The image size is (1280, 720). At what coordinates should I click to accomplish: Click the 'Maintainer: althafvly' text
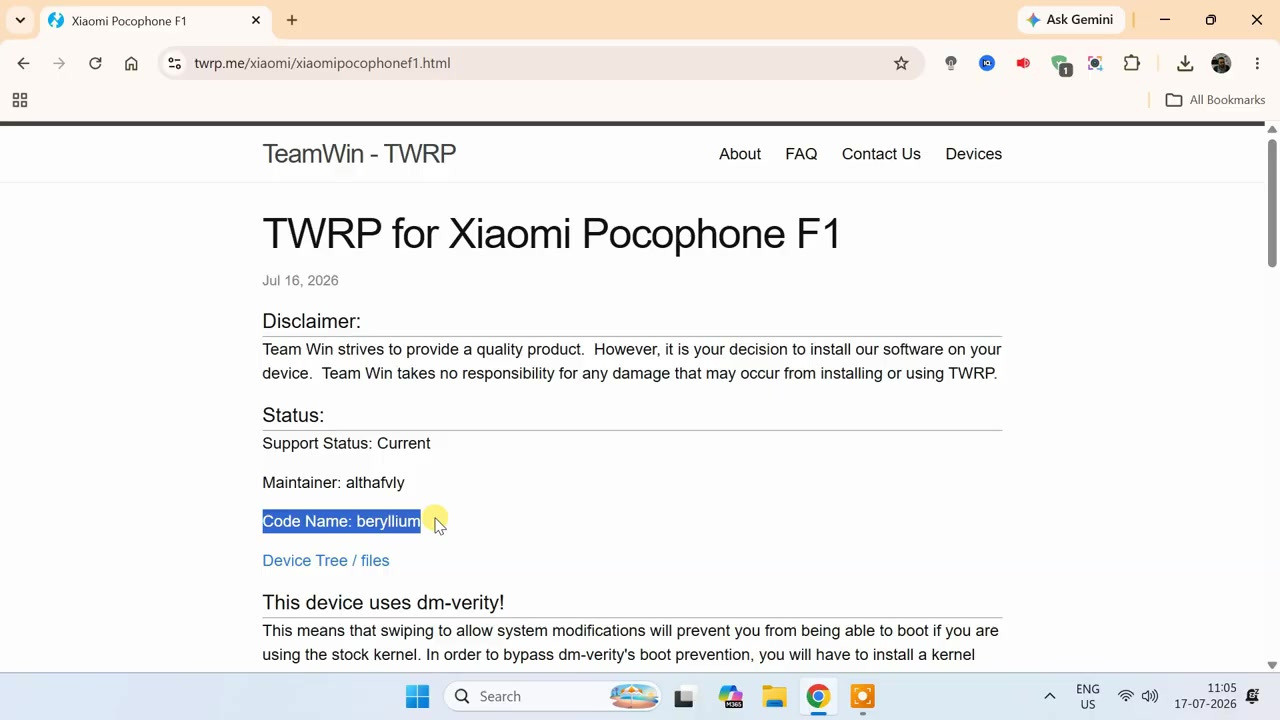coord(333,482)
